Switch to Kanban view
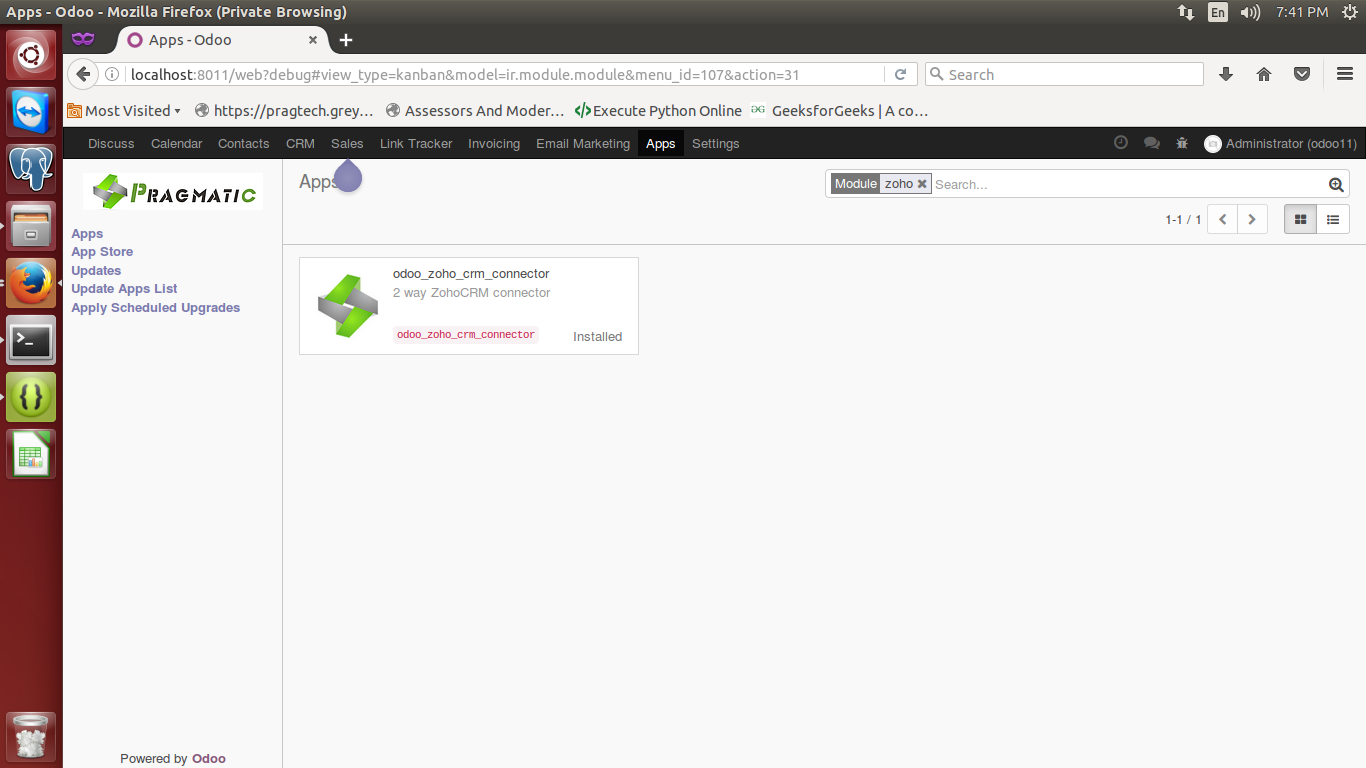Screen dimensions: 1366x768 click(x=1300, y=219)
